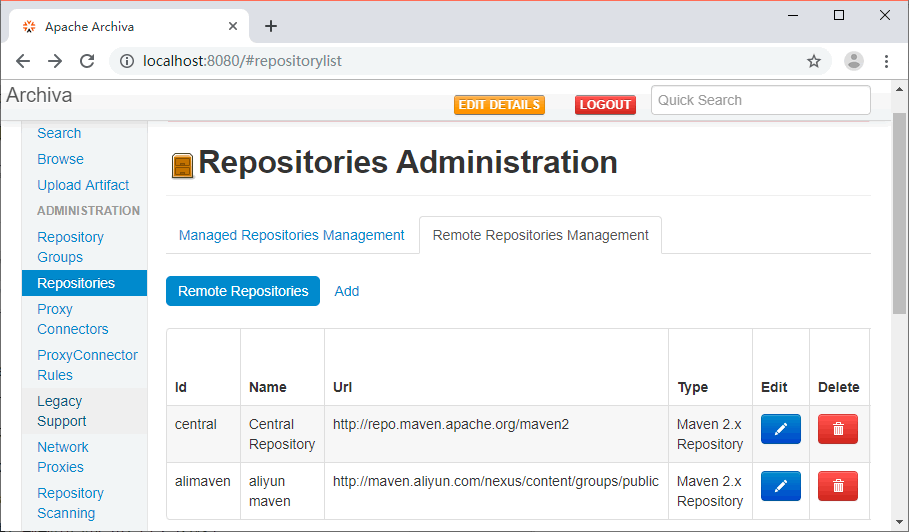Open a new browser tab

pyautogui.click(x=270, y=26)
